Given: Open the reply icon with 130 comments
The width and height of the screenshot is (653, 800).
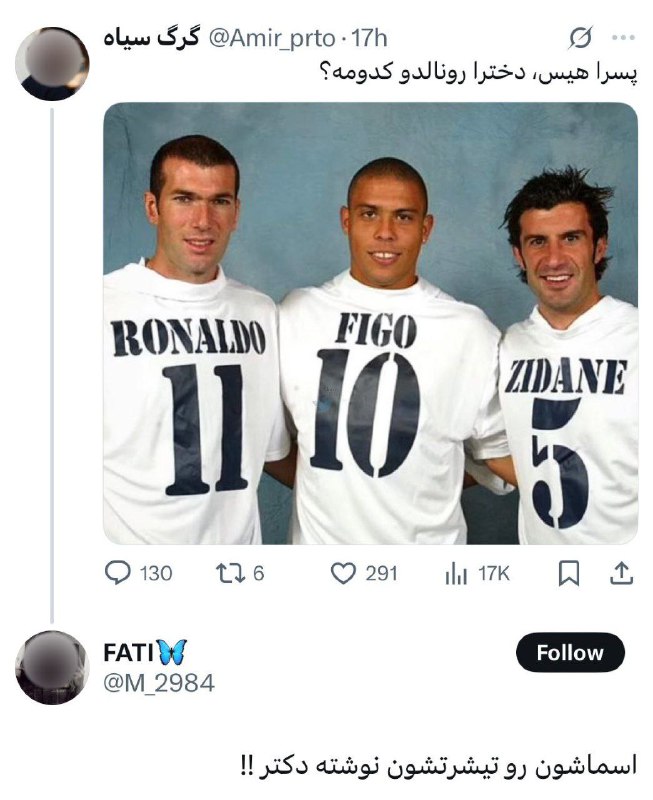Looking at the screenshot, I should (118, 573).
